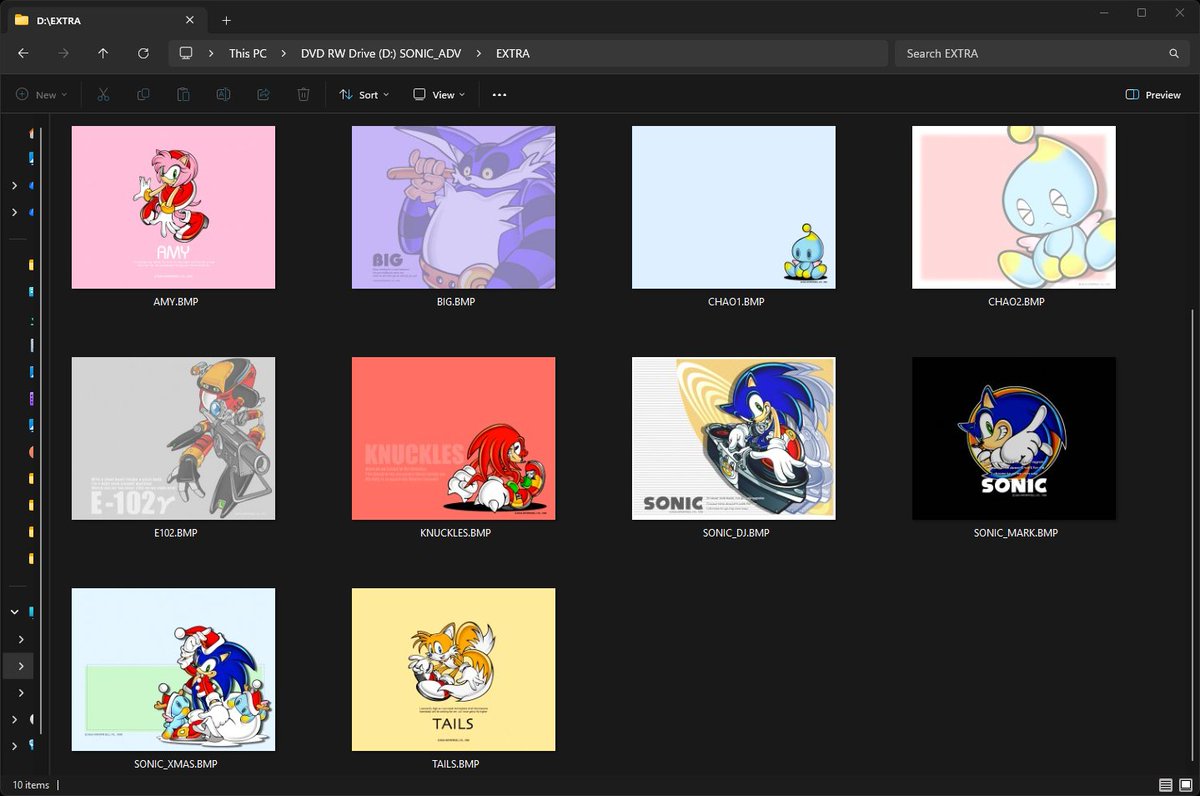Refresh the EXTRA folder view
Screen dimensions: 1200x796
143,53
